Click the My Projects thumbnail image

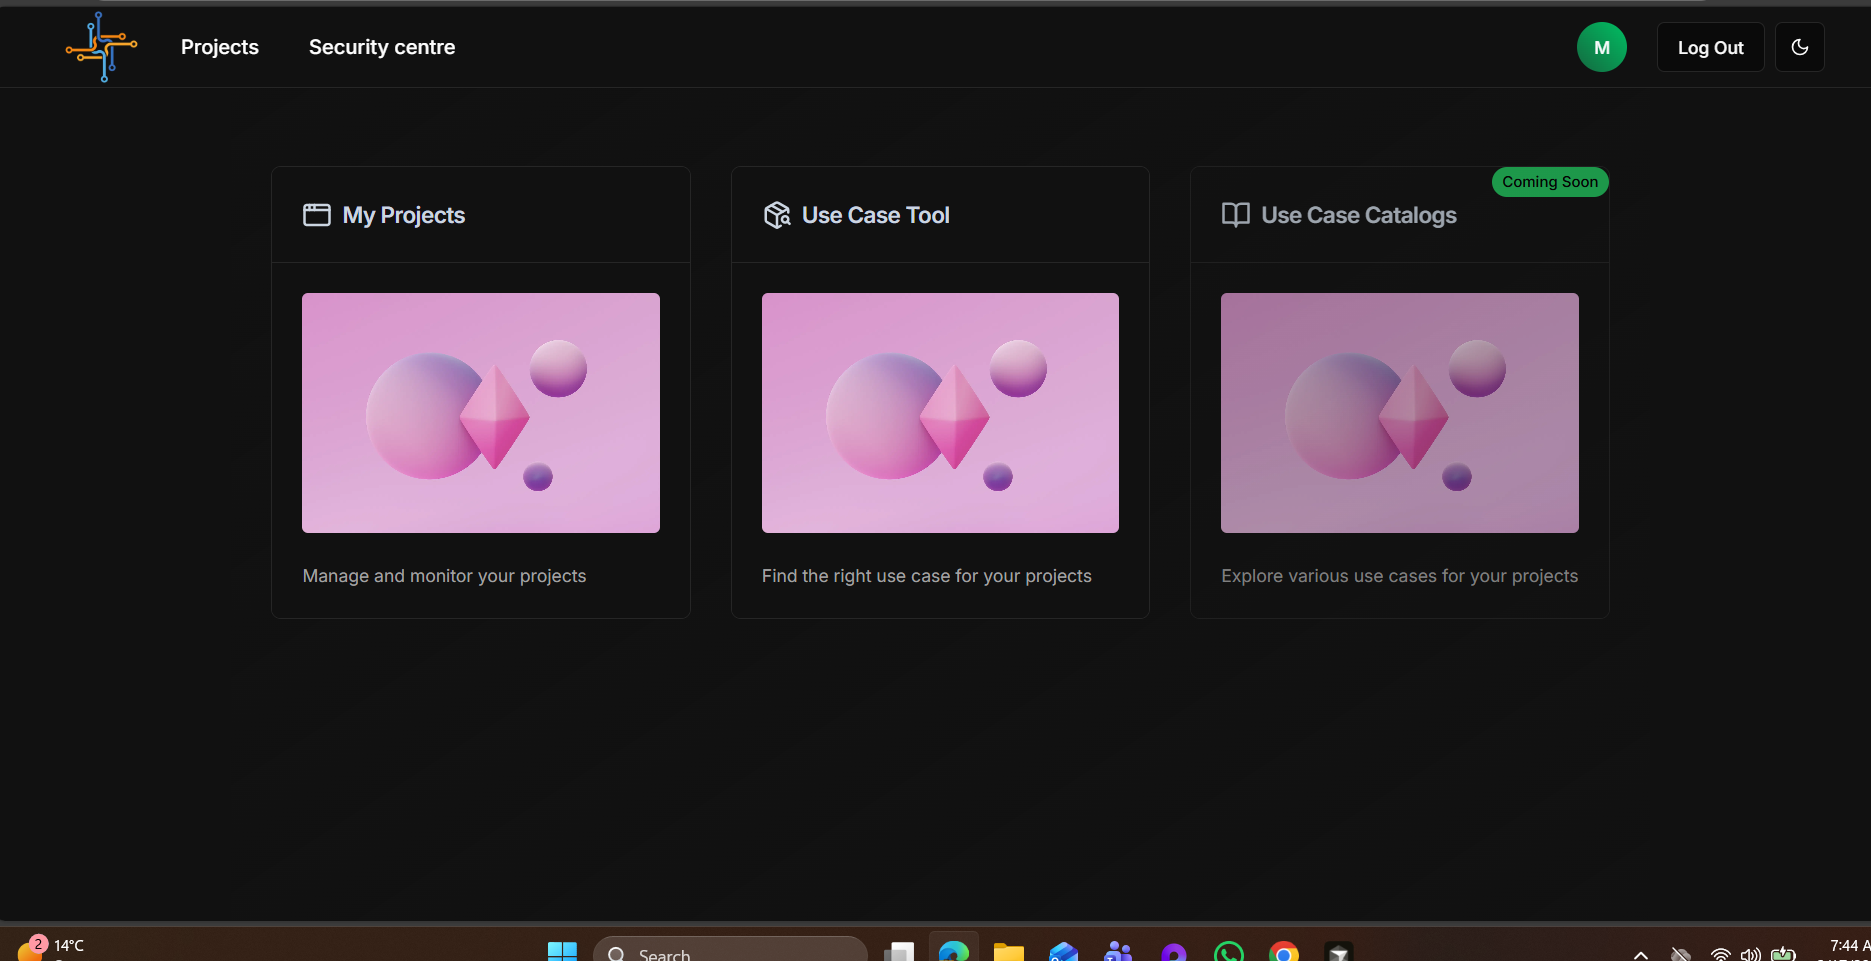click(480, 412)
